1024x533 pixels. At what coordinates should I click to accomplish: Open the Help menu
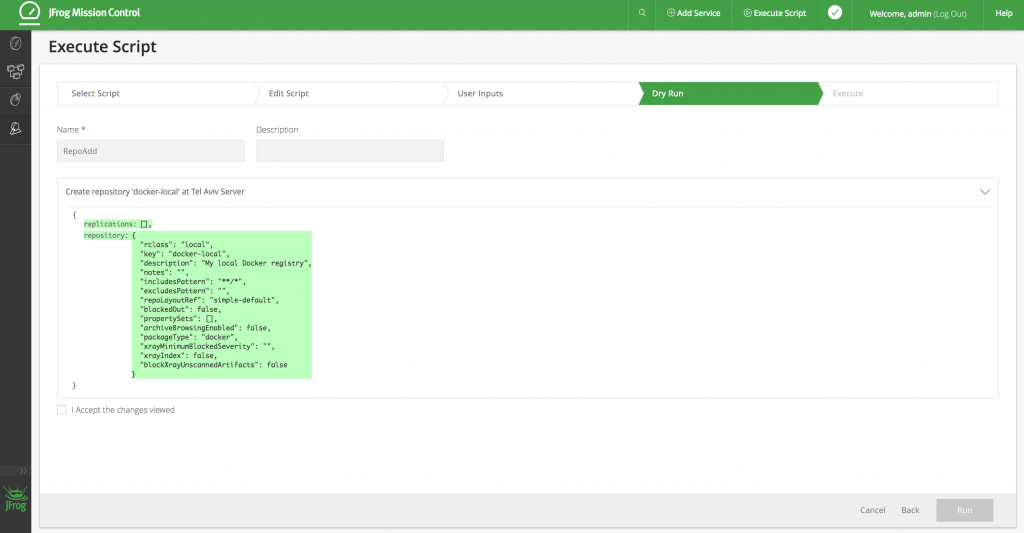pos(1004,13)
